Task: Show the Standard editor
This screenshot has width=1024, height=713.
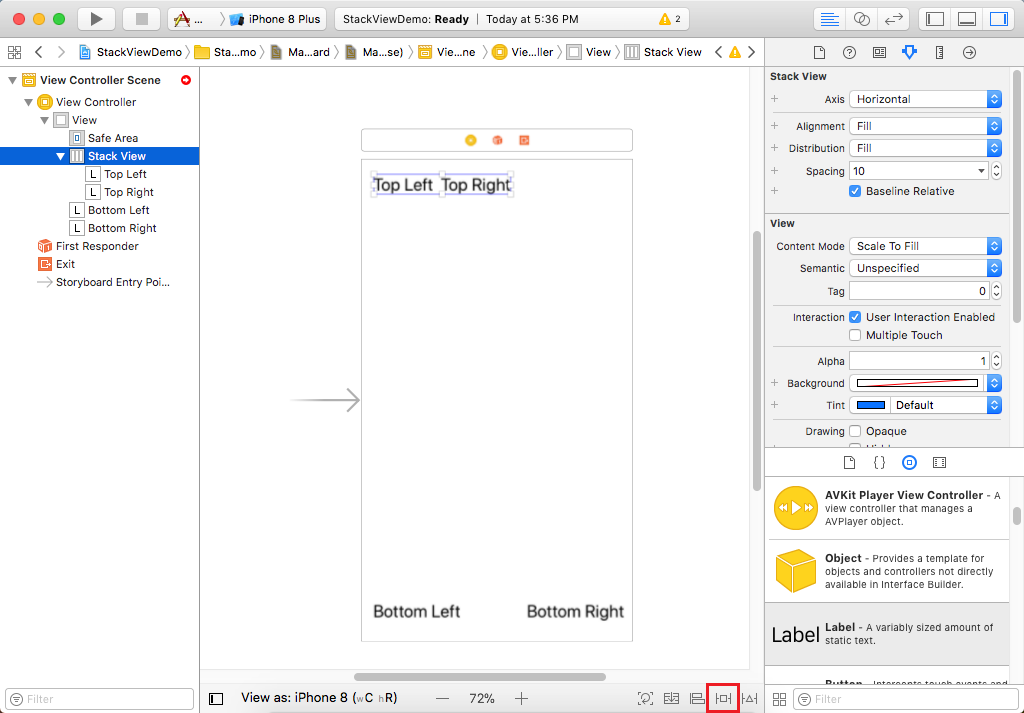Action: point(829,19)
